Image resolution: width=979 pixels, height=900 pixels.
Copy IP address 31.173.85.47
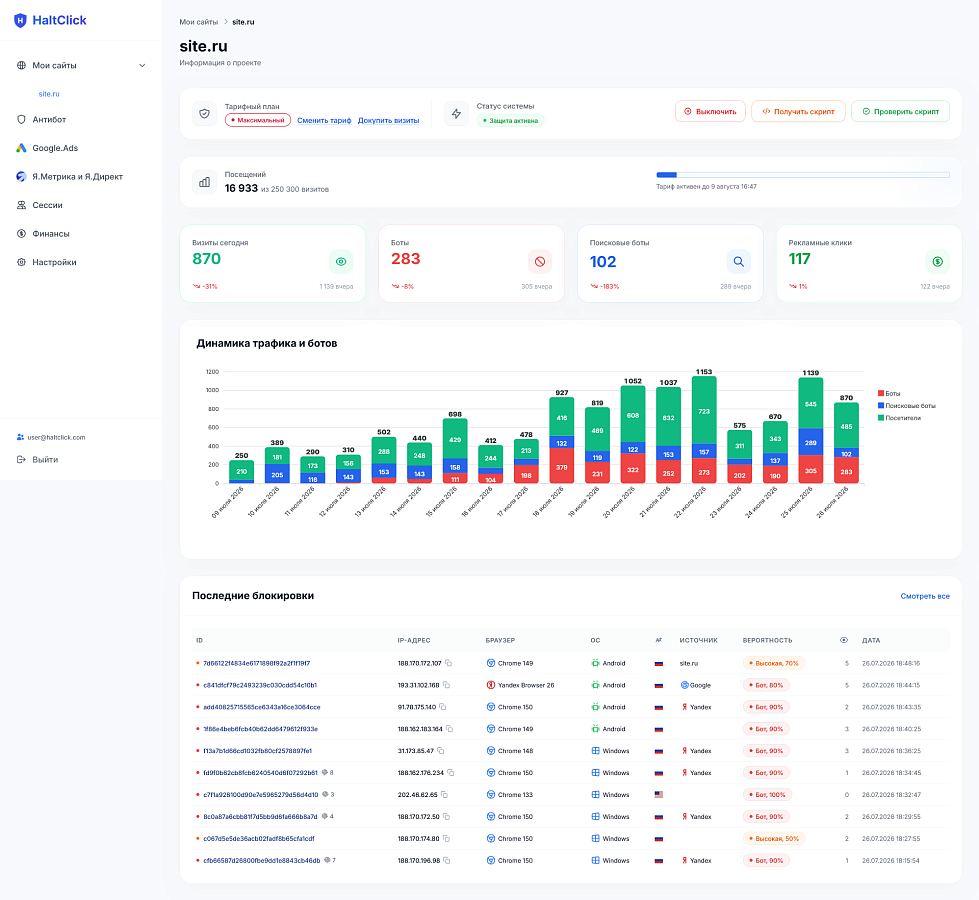[441, 751]
